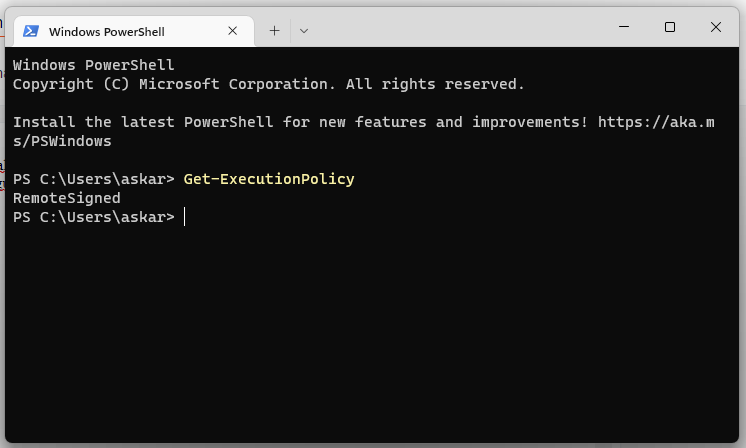
Task: Click the first PS C:\Users\askar> prompt
Action: pyautogui.click(x=94, y=179)
